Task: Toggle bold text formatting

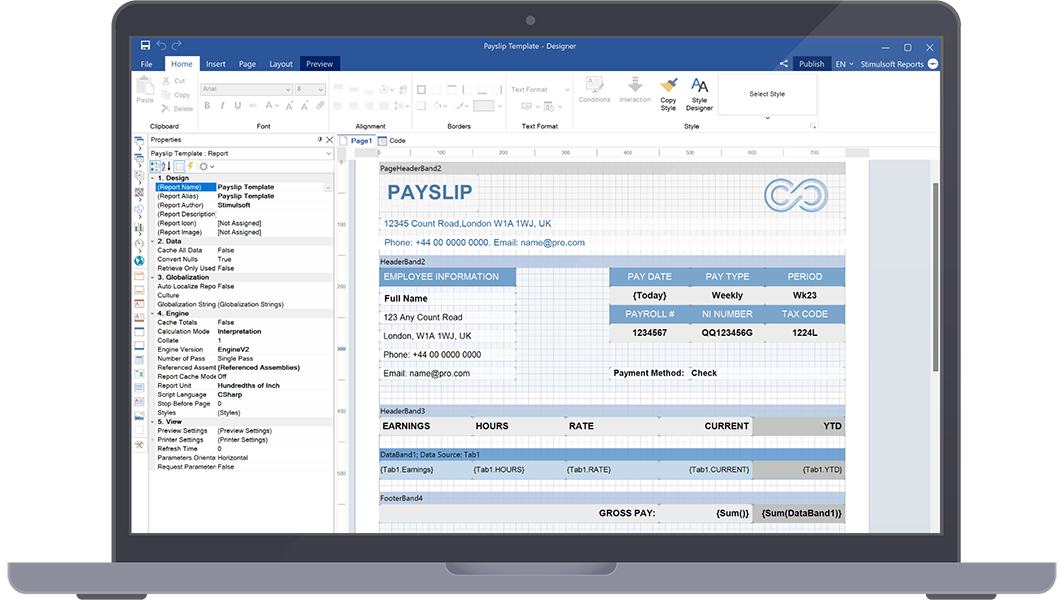Action: click(x=207, y=106)
